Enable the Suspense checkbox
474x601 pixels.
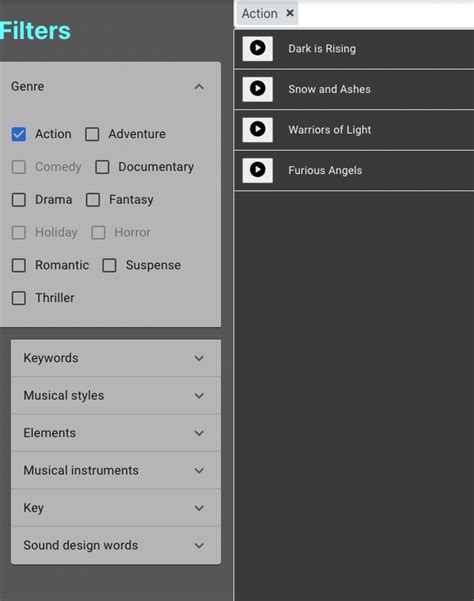(109, 265)
